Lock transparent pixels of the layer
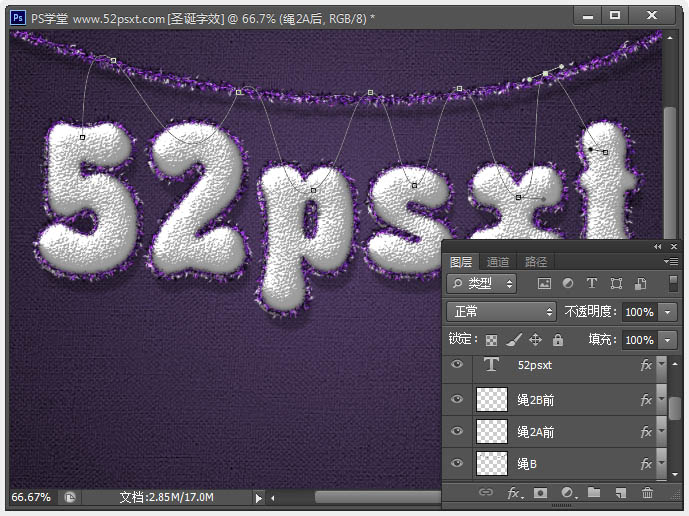Viewport: 689px width, 516px height. tap(491, 340)
